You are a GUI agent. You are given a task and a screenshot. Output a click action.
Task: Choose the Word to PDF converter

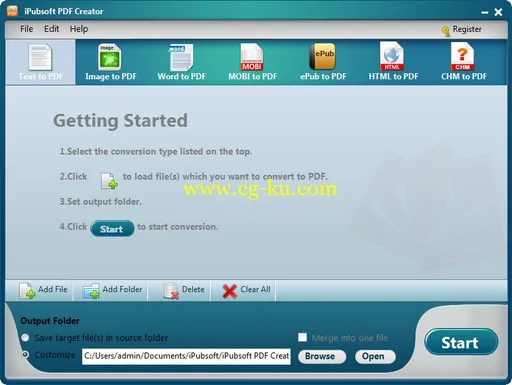coord(181,62)
